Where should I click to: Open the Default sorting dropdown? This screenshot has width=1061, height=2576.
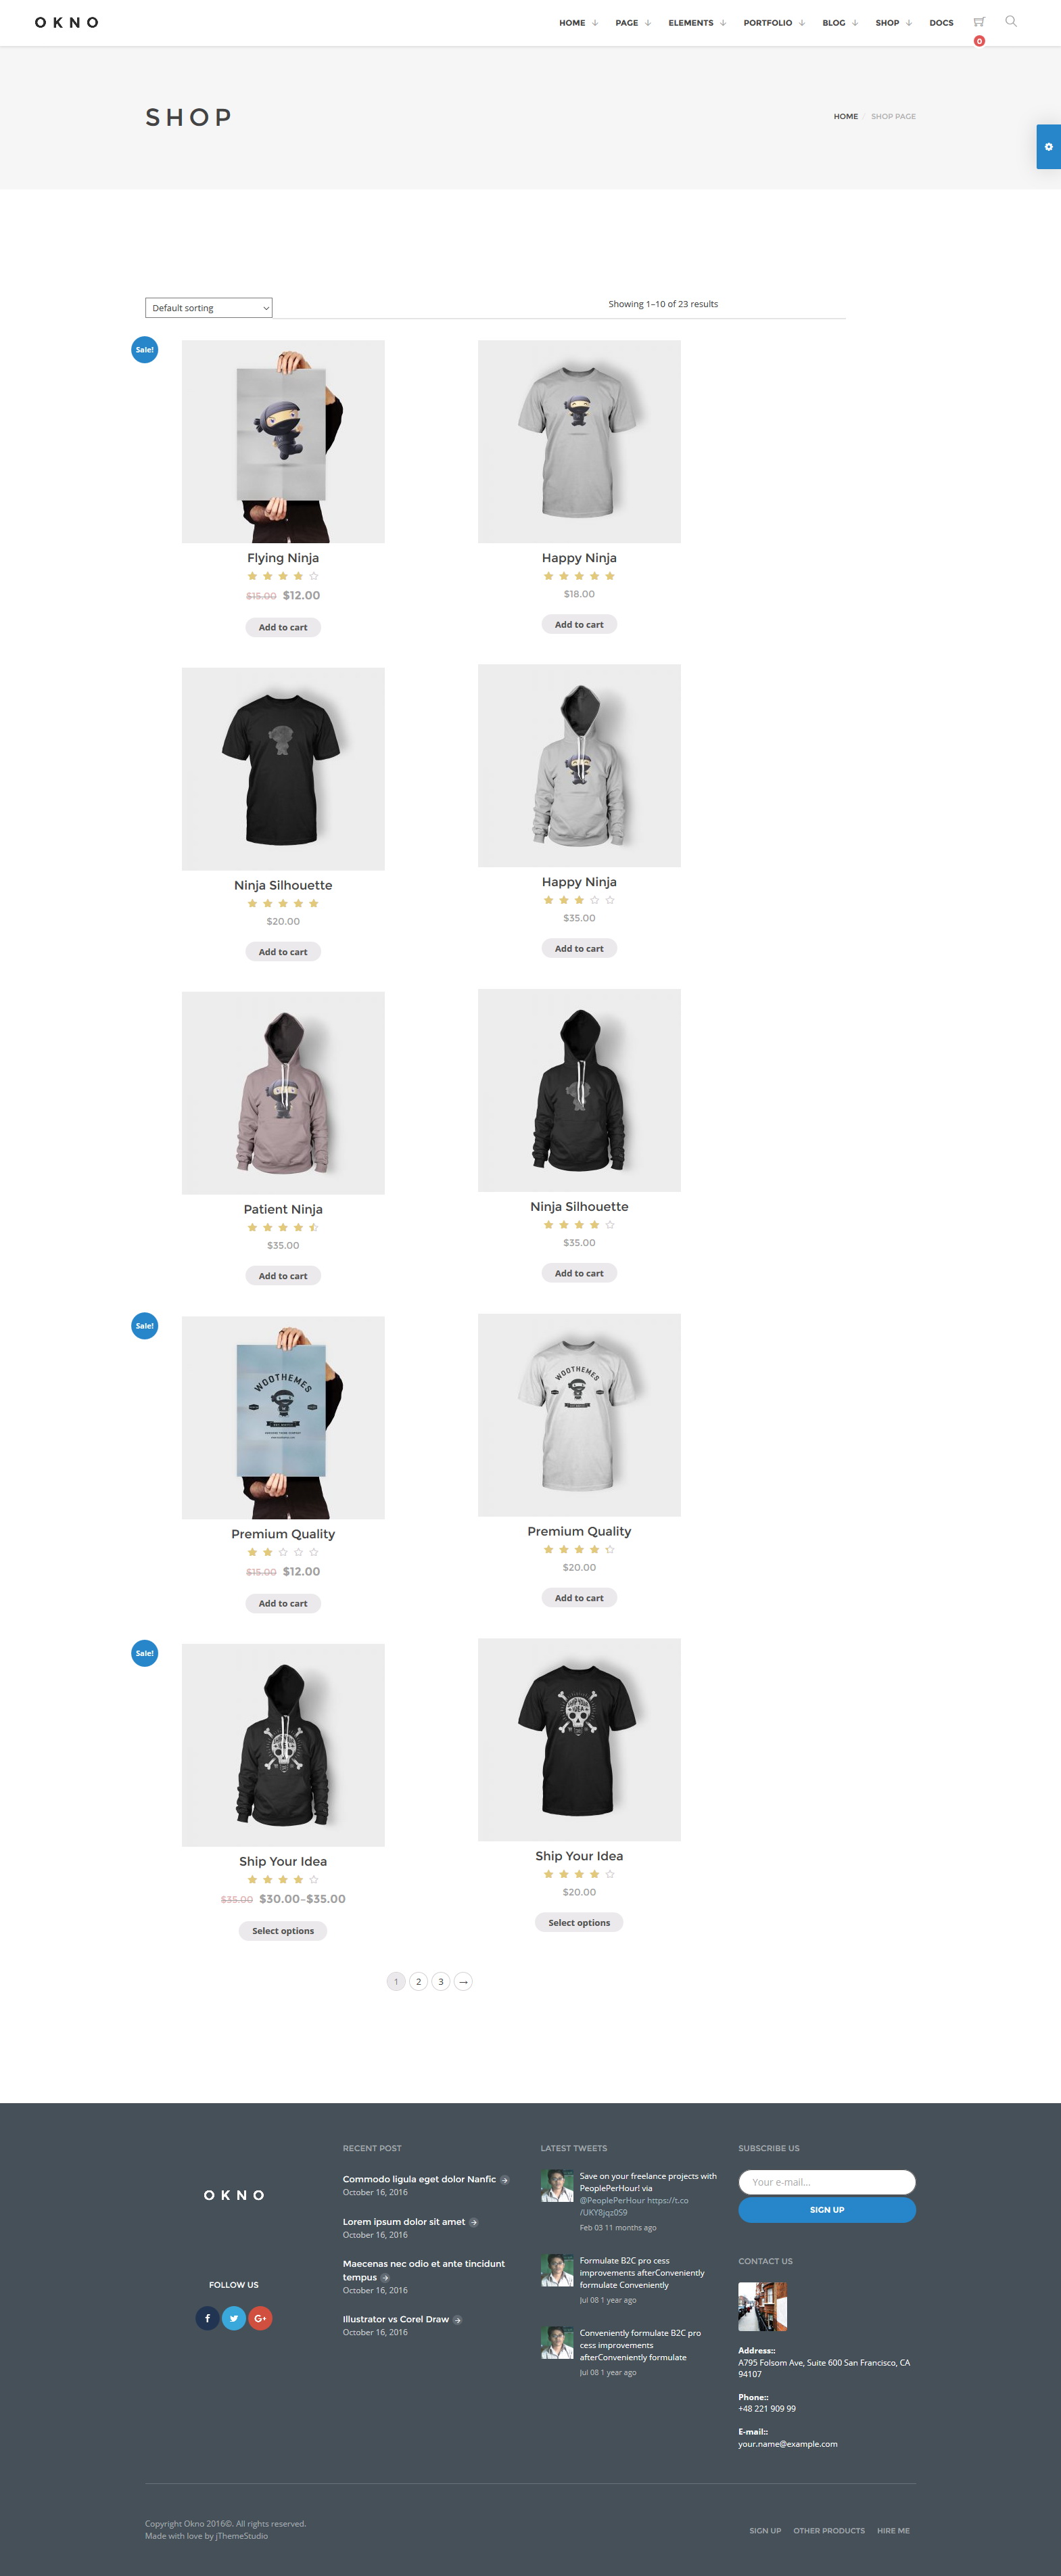(209, 308)
